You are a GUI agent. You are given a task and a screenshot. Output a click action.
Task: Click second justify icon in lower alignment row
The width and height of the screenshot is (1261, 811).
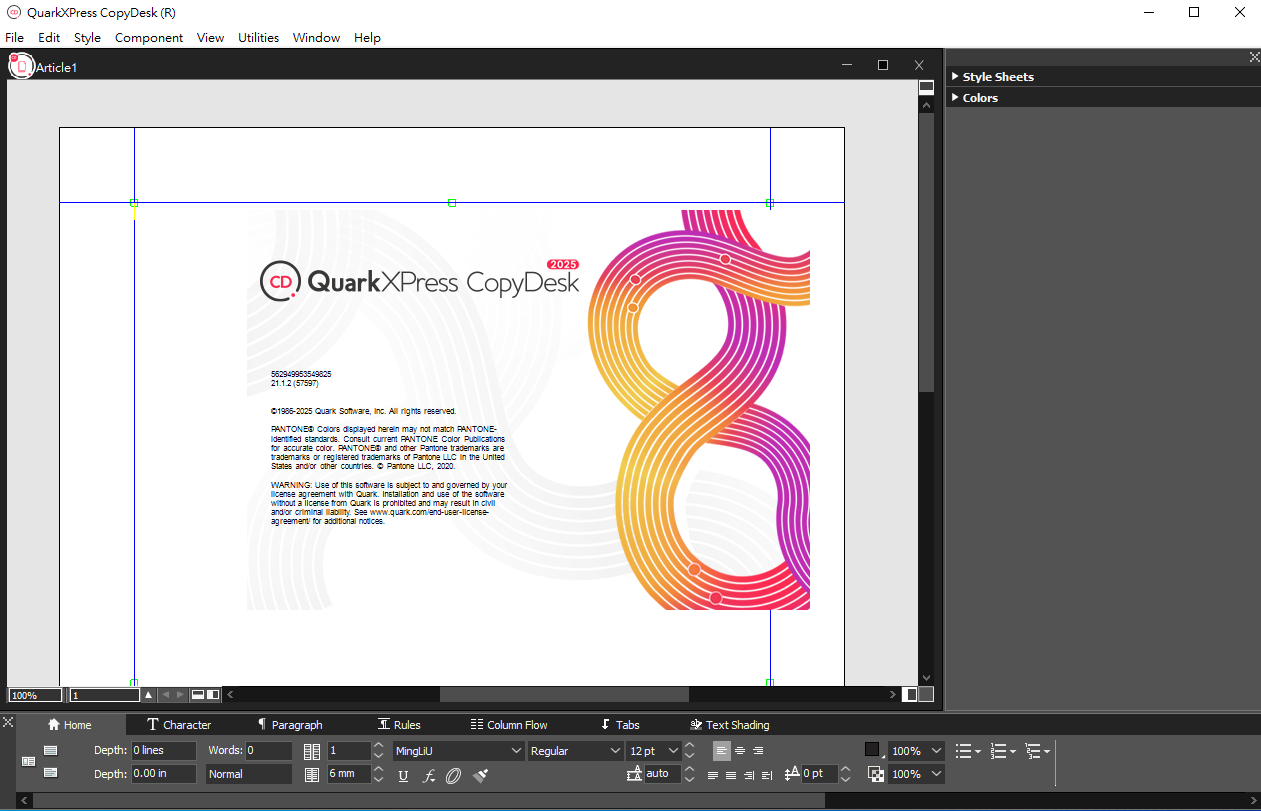(731, 775)
